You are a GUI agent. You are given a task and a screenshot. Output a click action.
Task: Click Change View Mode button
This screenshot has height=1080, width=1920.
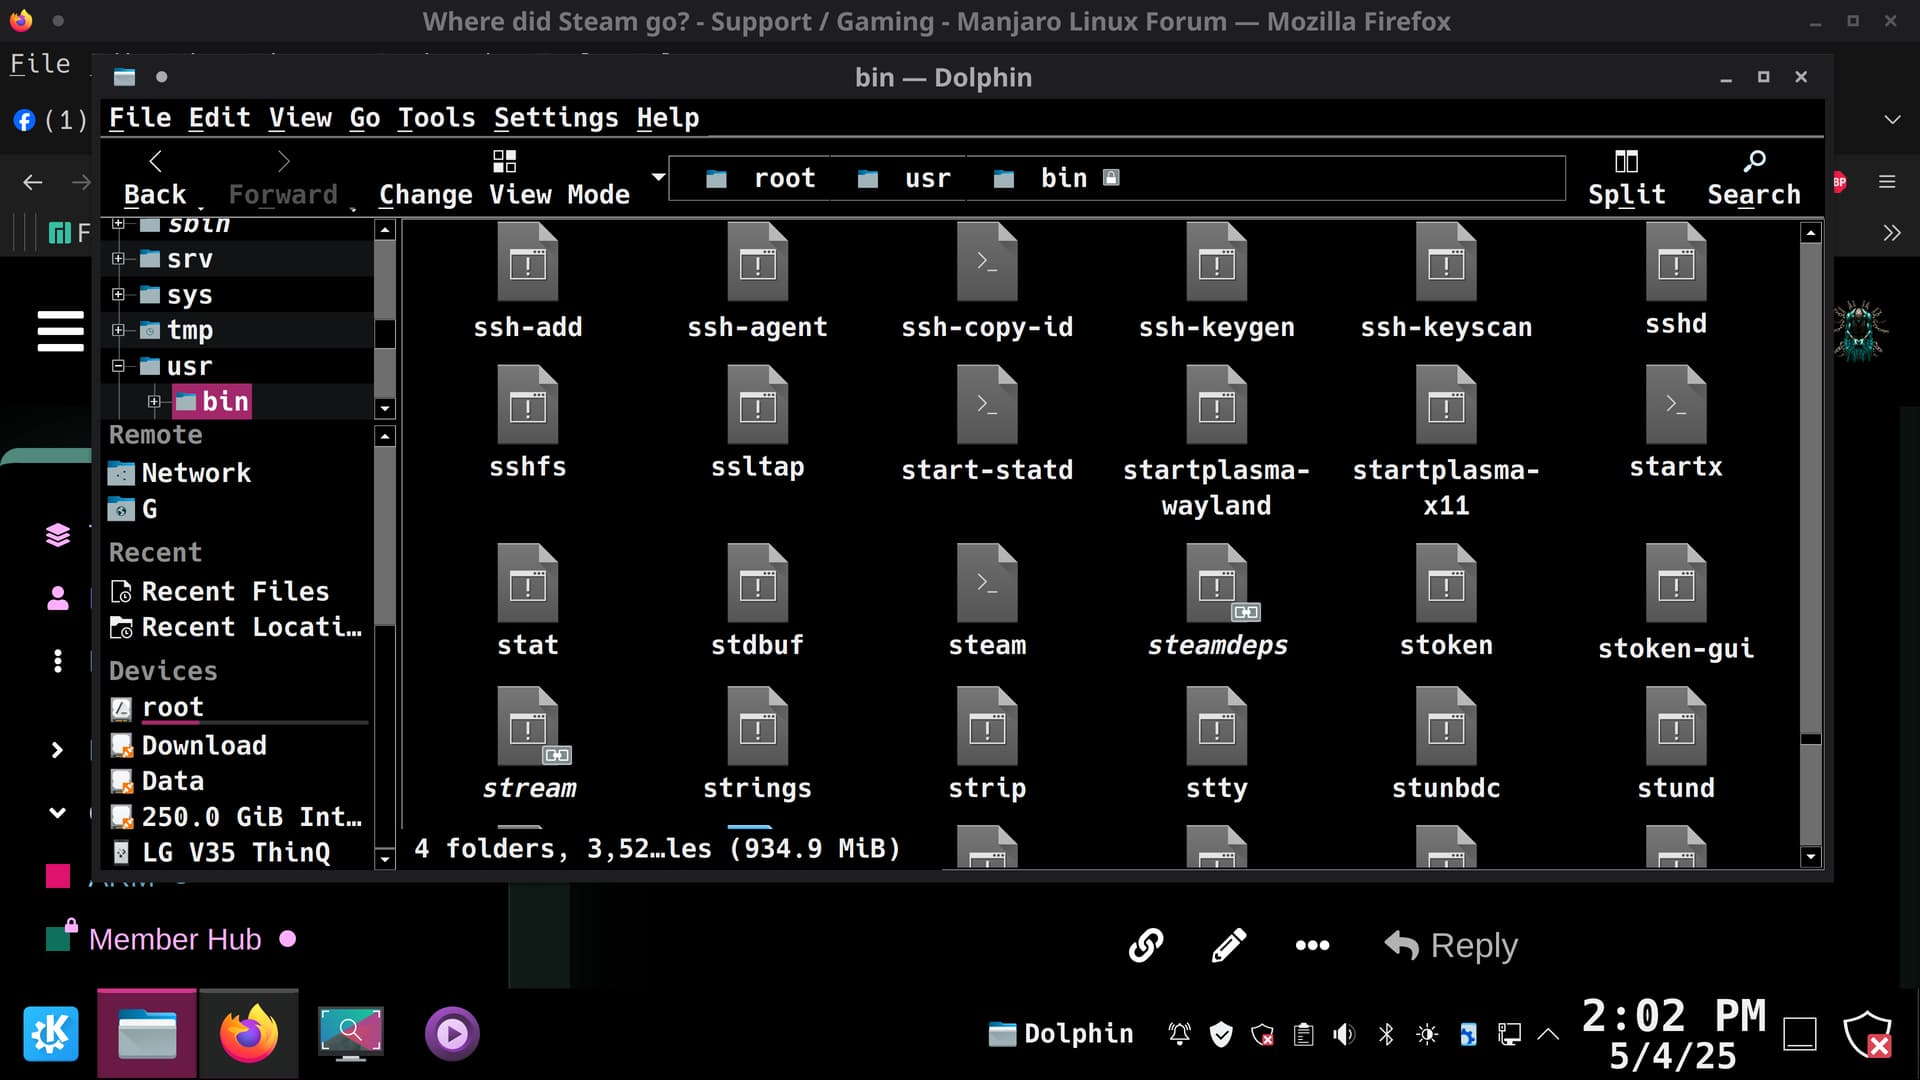coord(504,178)
